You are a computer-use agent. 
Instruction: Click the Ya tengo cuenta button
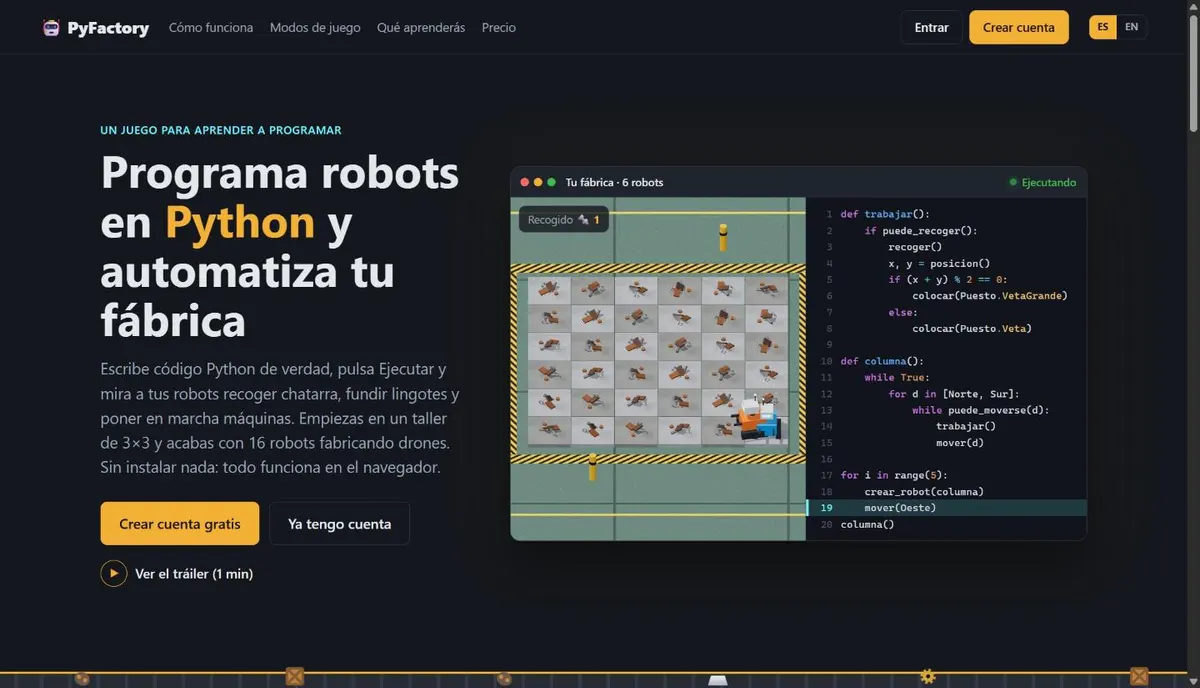(x=339, y=524)
